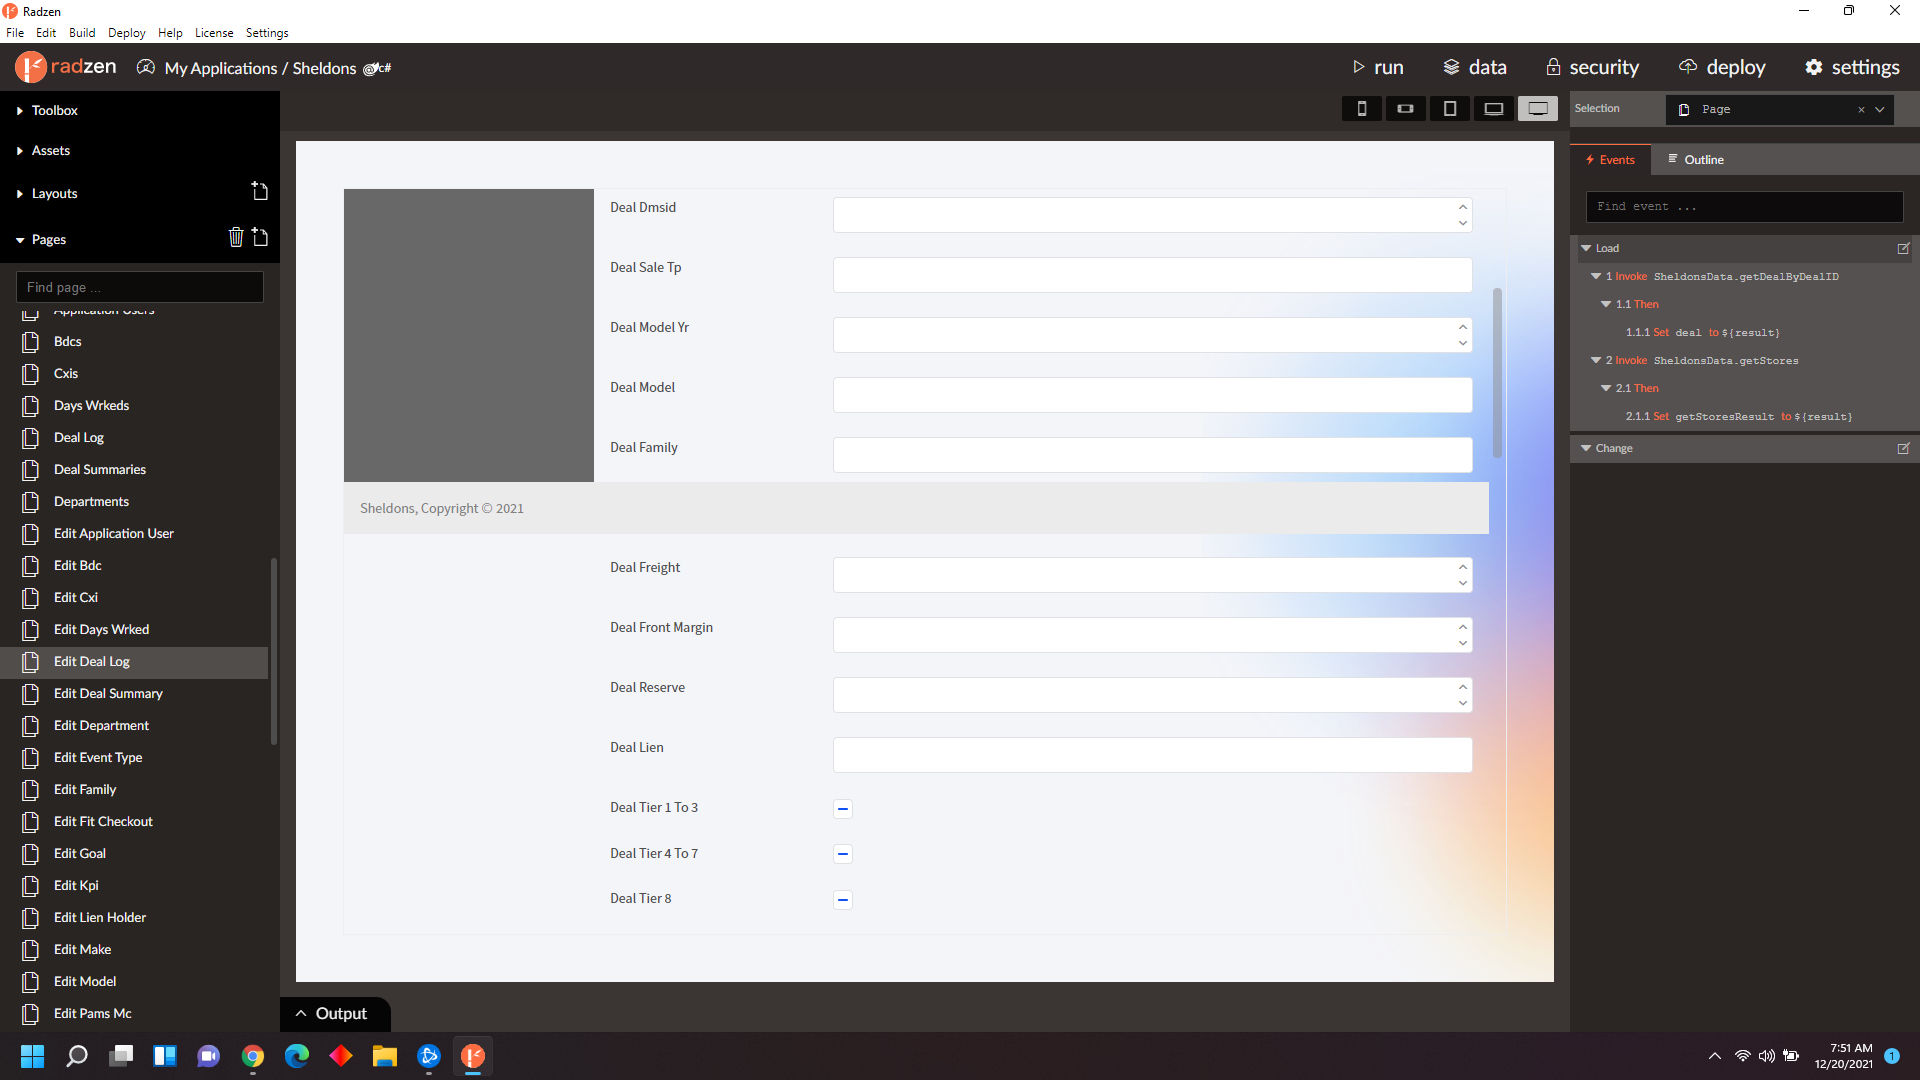Open Windows Start menu
This screenshot has width=1920, height=1080.
tap(33, 1056)
